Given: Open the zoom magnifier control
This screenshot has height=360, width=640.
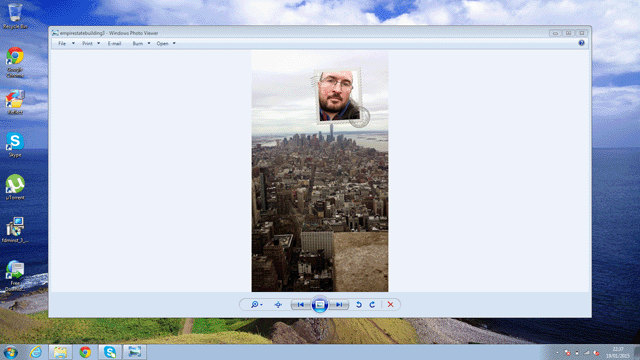Looking at the screenshot, I should tap(256, 304).
